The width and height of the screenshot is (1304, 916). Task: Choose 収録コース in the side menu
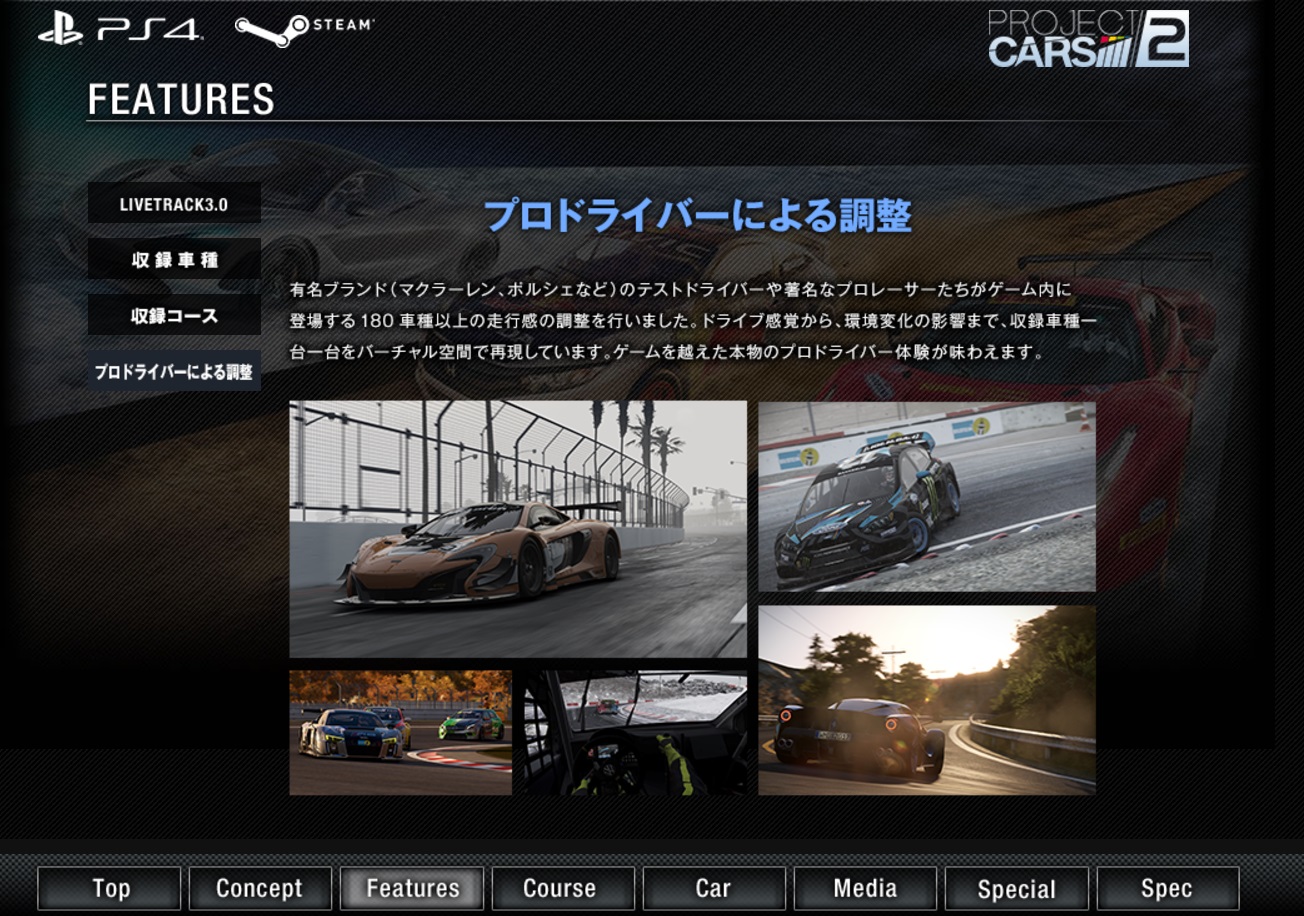174,316
